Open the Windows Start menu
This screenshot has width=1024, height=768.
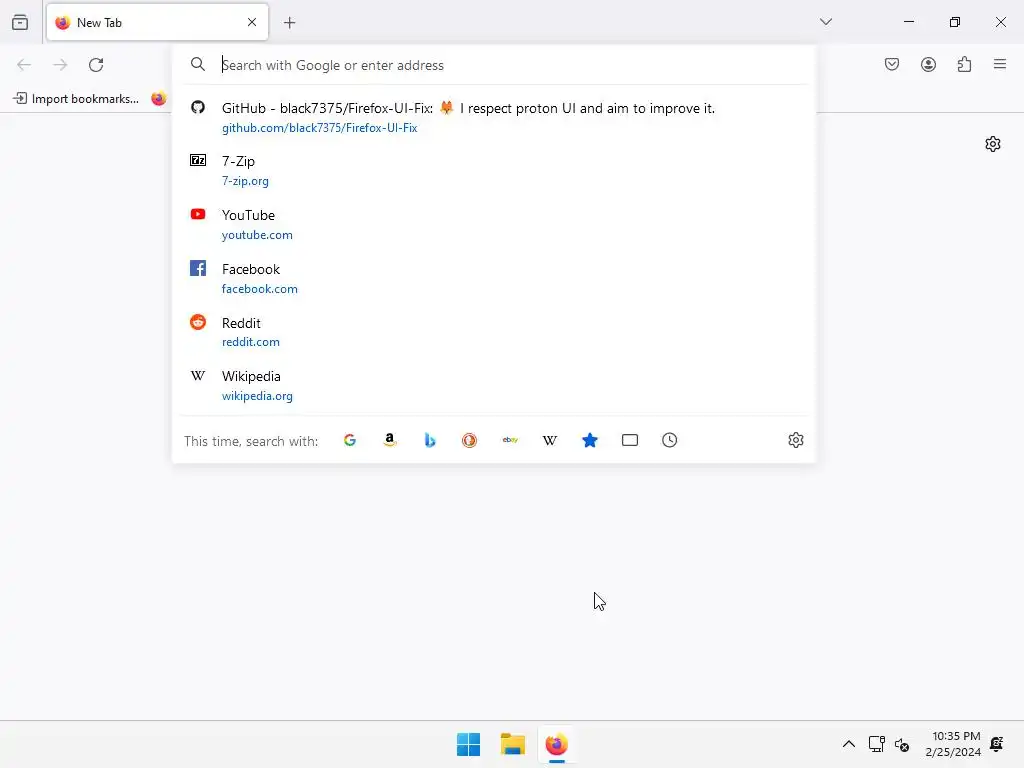pyautogui.click(x=468, y=744)
